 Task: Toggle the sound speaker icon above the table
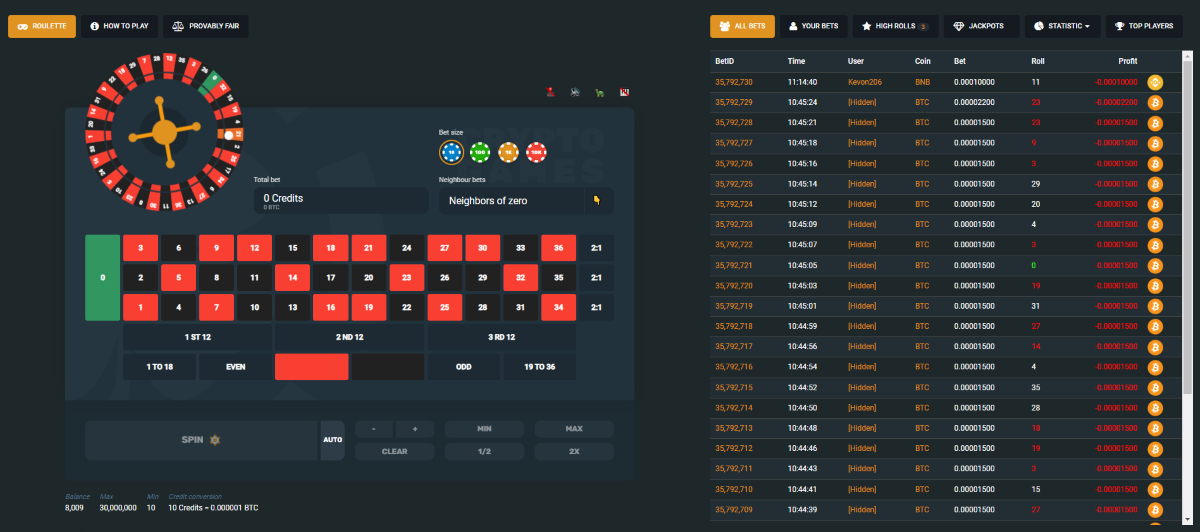point(575,92)
